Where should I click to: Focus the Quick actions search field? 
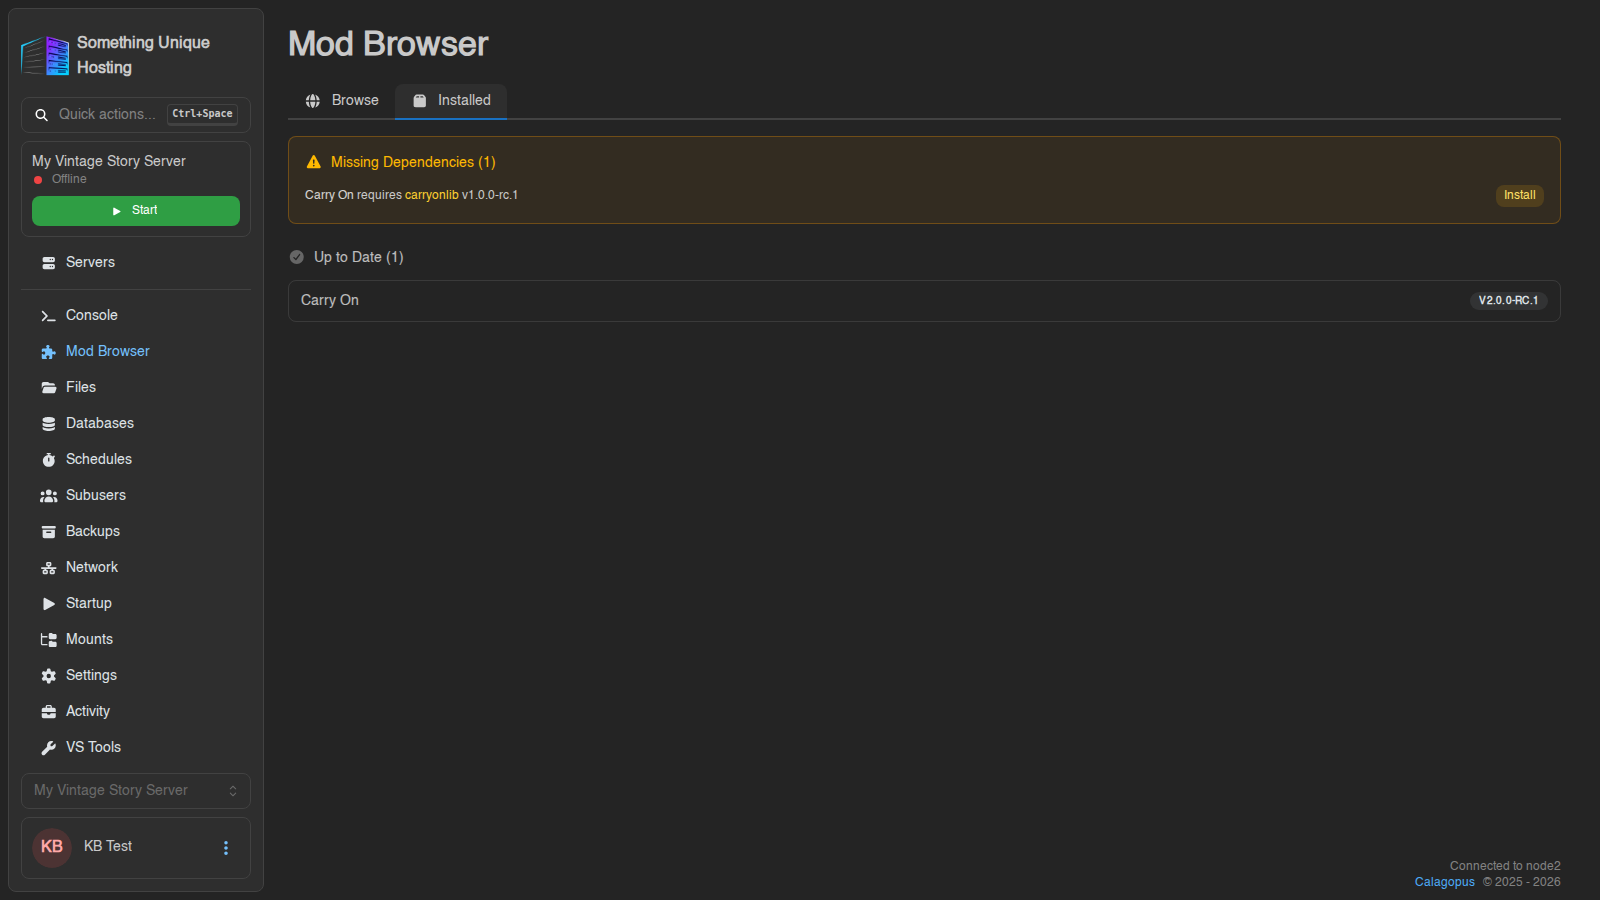click(136, 115)
